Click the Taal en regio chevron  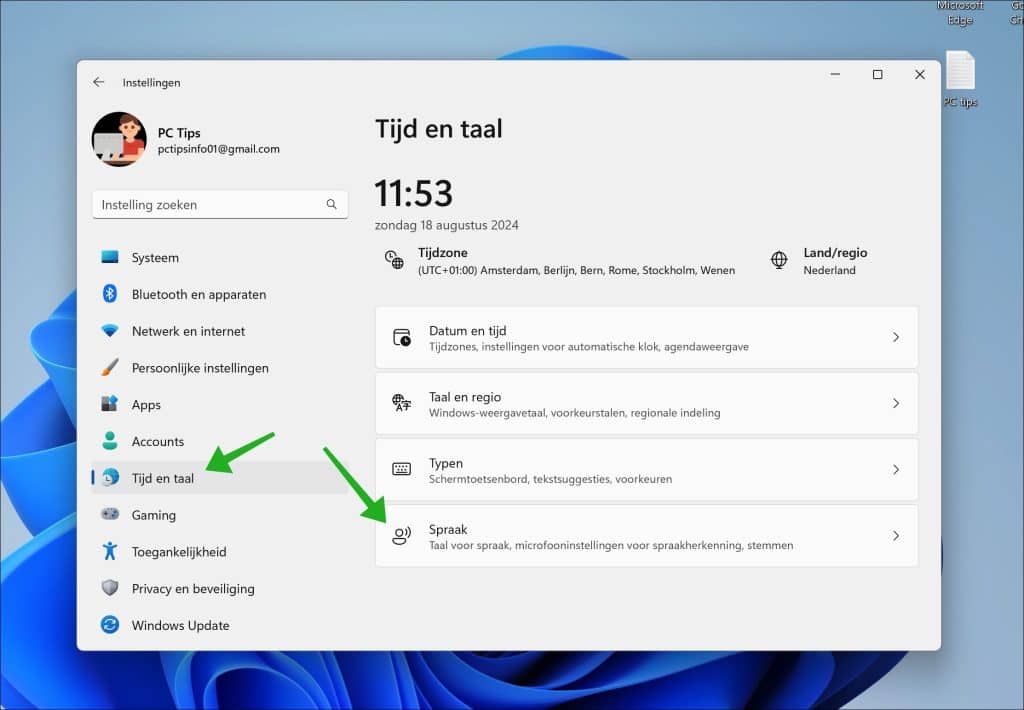896,404
